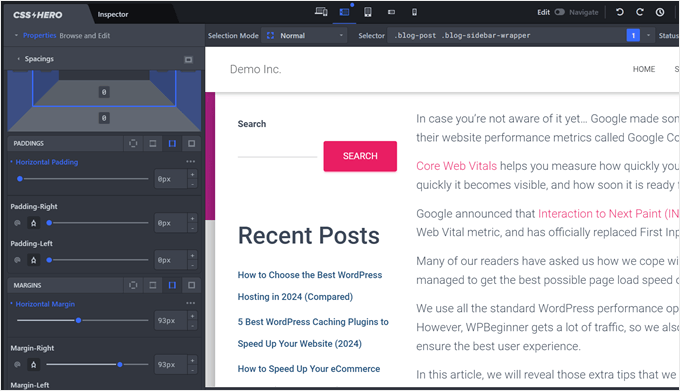This screenshot has height=391, width=680.
Task: Toggle Padding-Left lock icon
Action: point(33,260)
